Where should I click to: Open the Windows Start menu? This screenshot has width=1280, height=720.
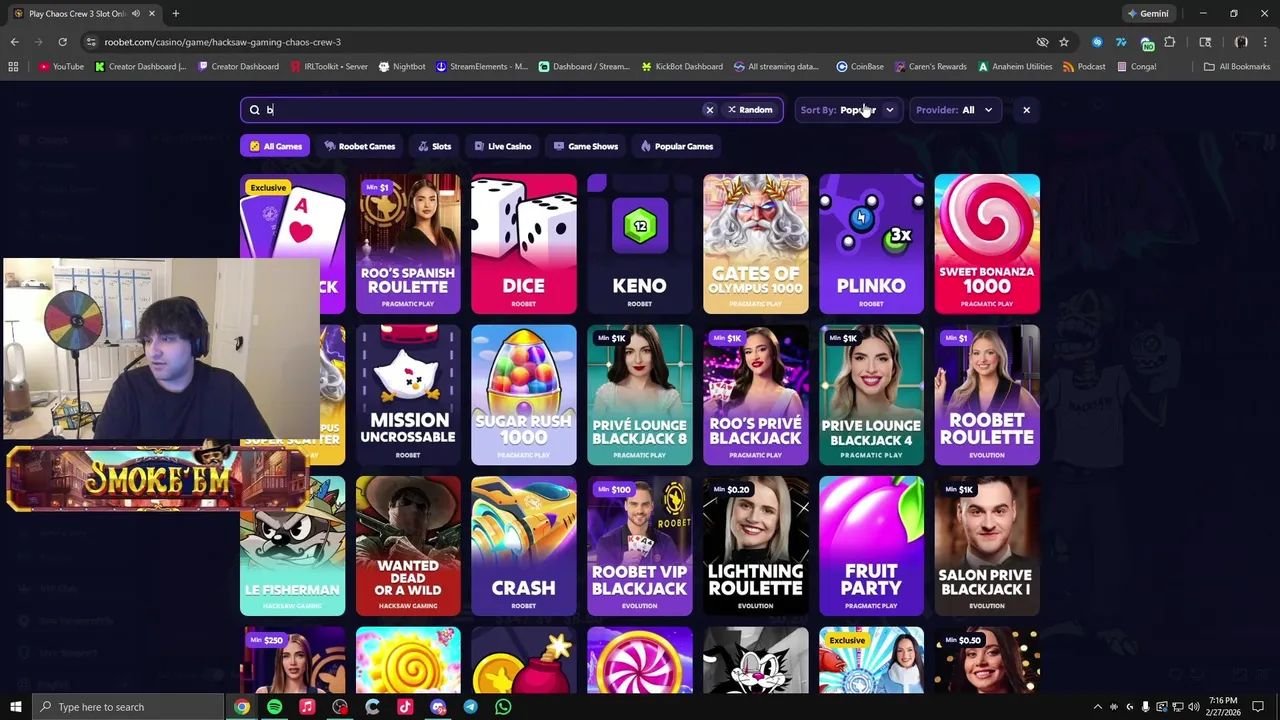(15, 707)
